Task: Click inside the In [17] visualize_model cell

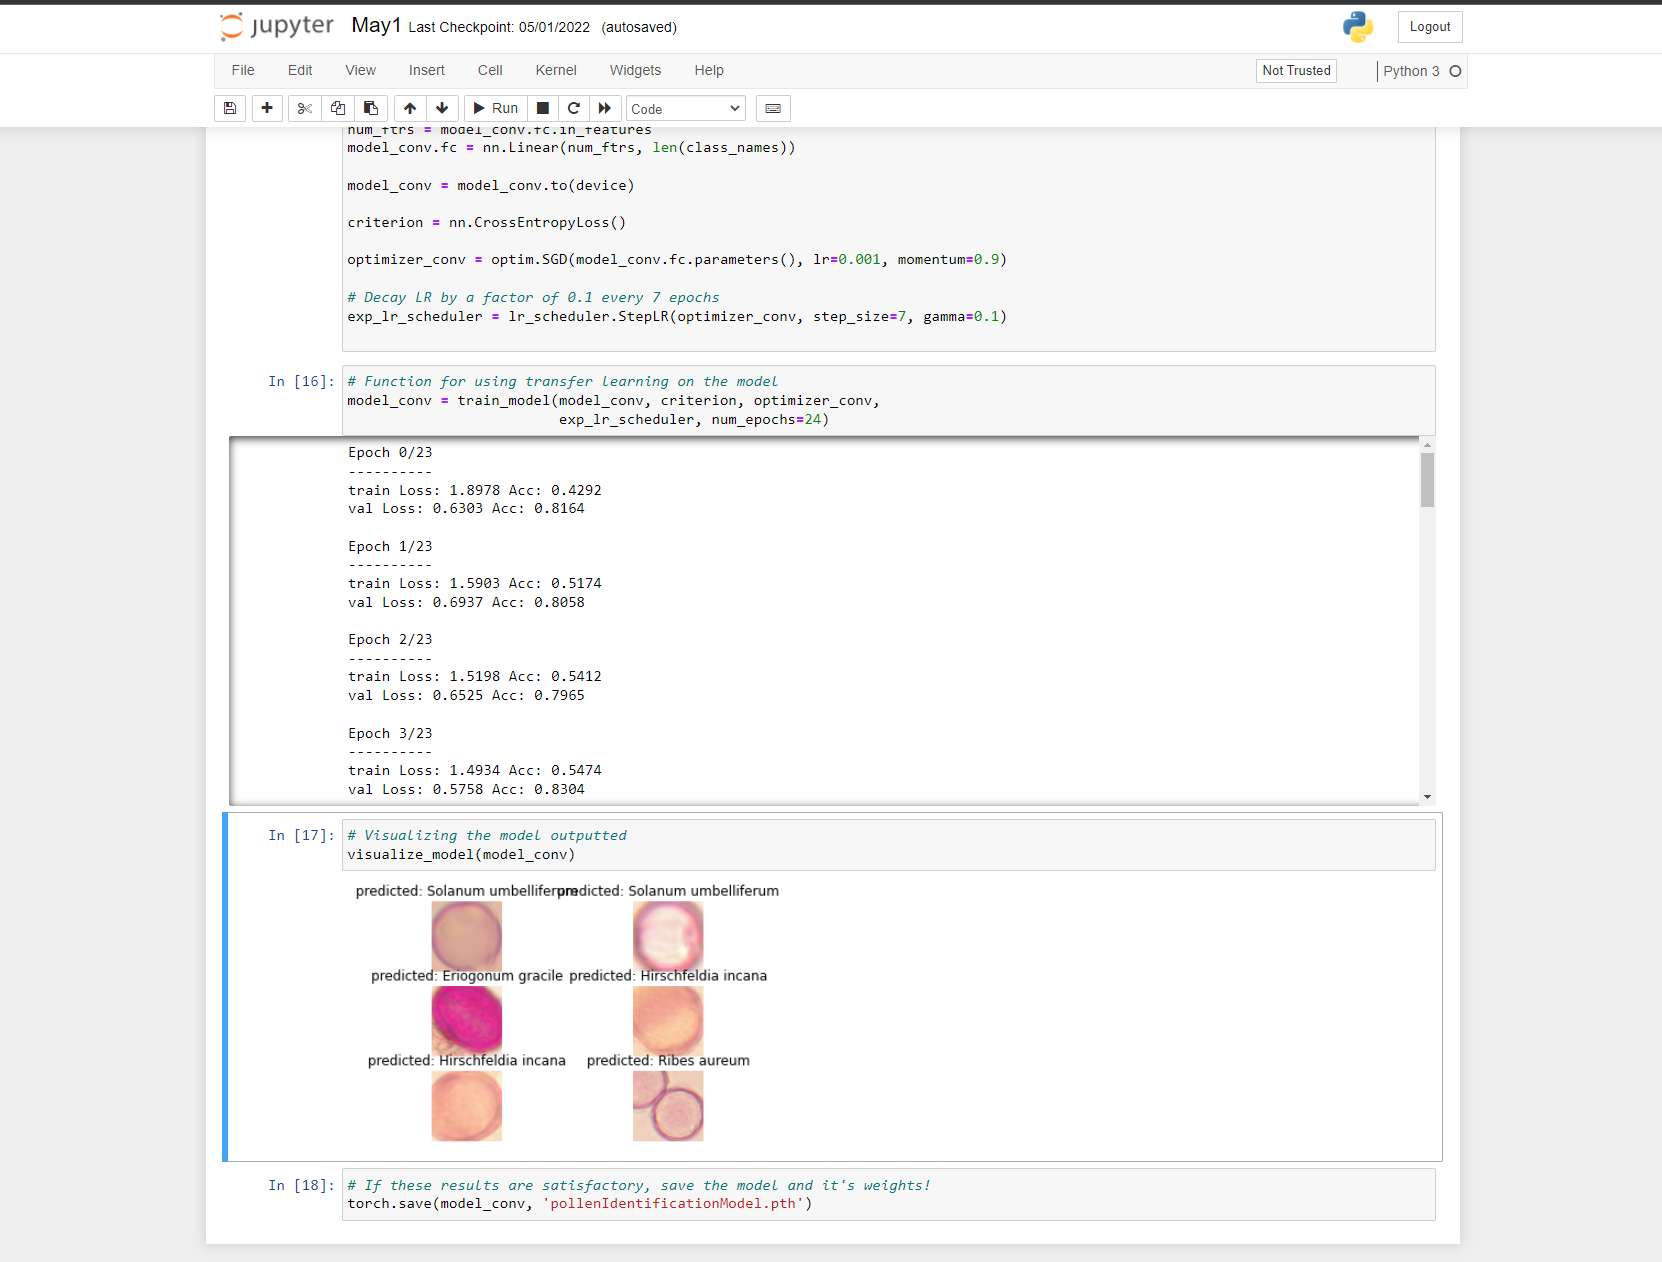Action: [888, 845]
